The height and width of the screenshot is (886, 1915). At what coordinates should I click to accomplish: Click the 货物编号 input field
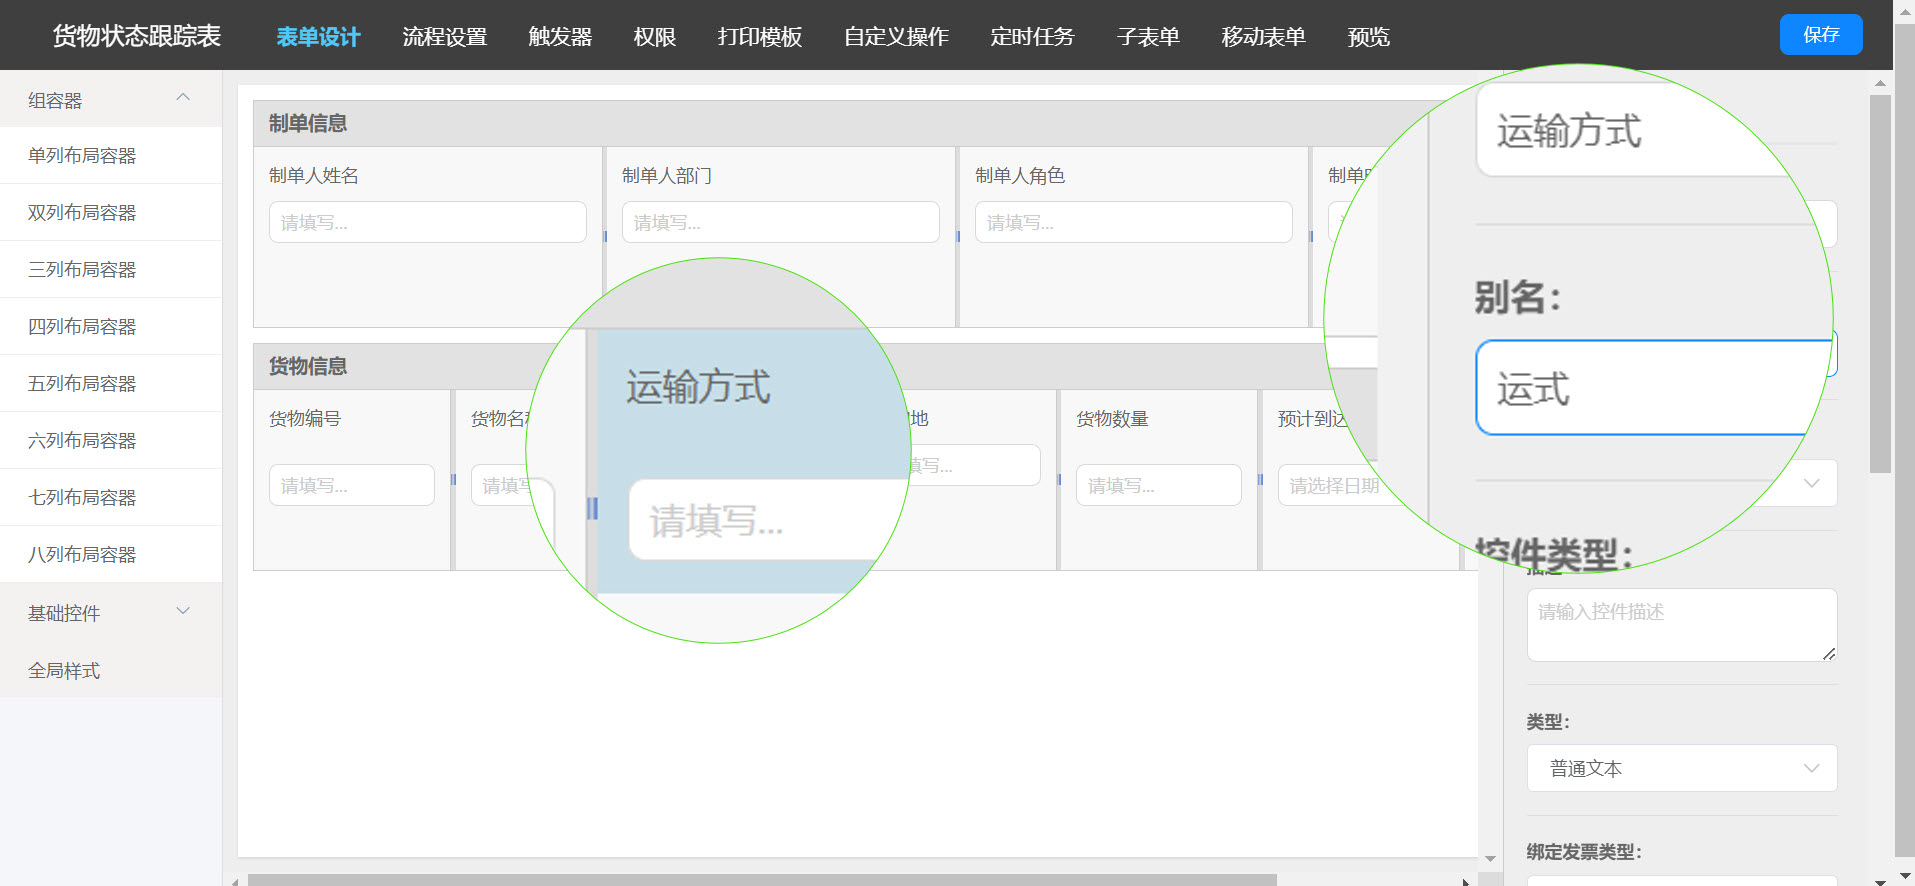(352, 485)
